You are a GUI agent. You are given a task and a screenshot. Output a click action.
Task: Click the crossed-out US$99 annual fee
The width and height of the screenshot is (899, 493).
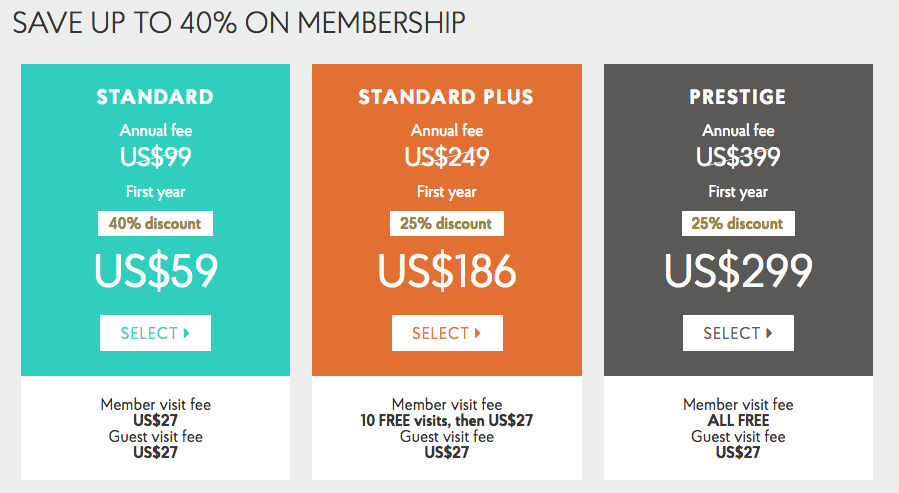pyautogui.click(x=155, y=156)
